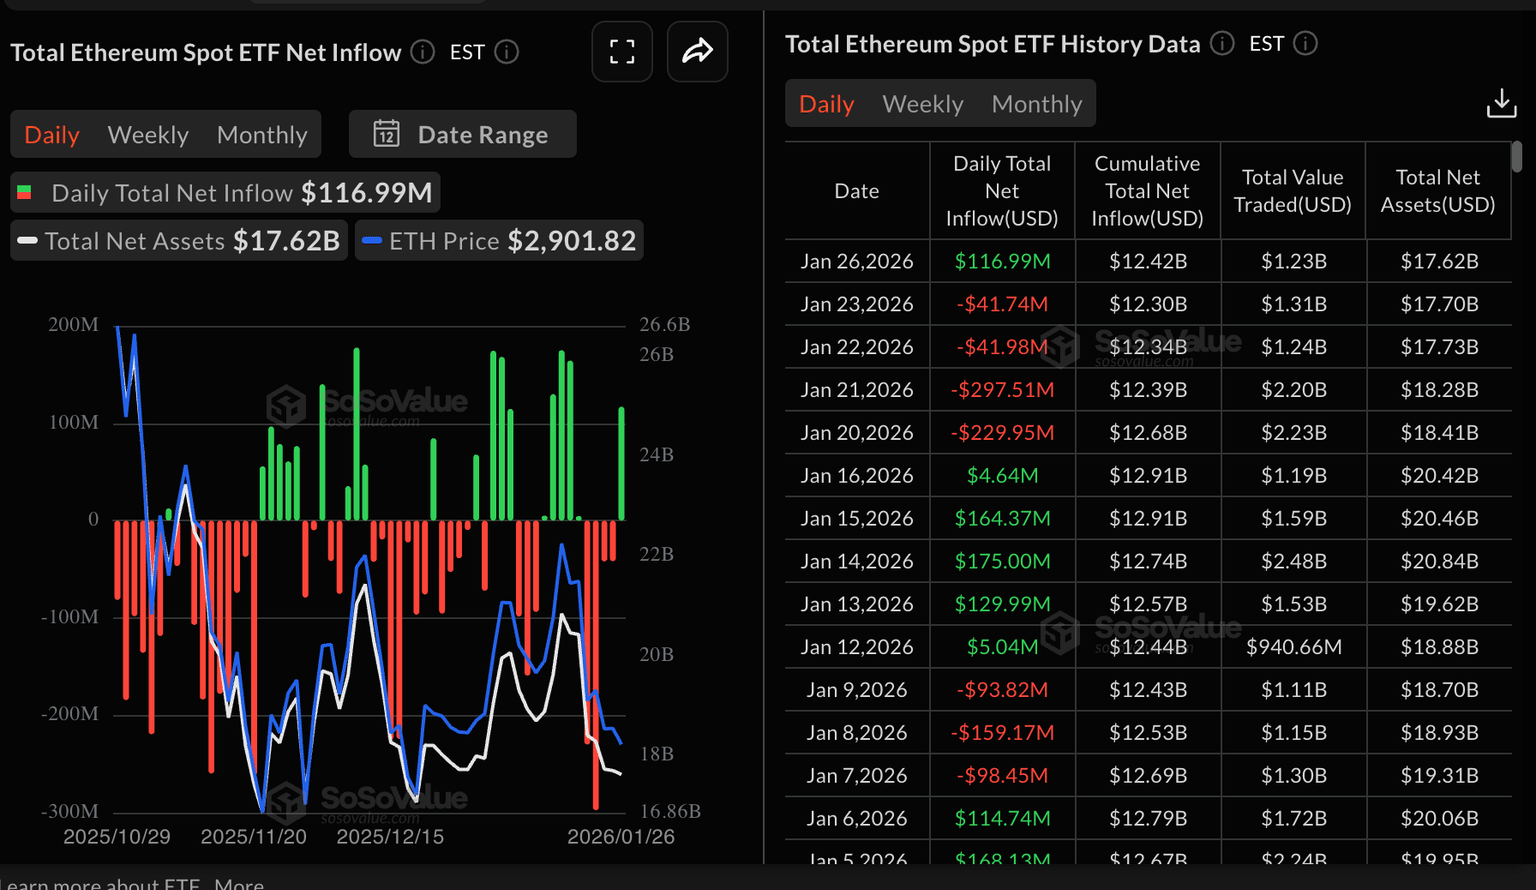Select Daily tab in history table

(826, 104)
